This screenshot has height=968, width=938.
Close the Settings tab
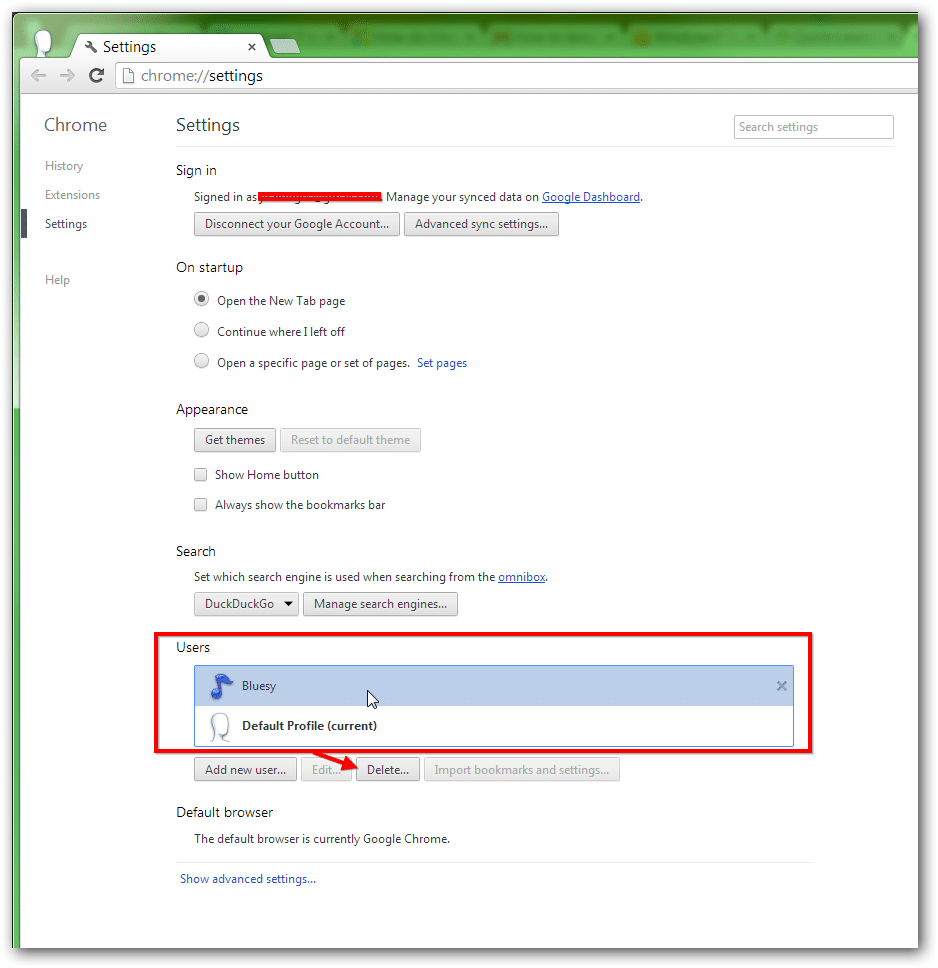pyautogui.click(x=252, y=47)
